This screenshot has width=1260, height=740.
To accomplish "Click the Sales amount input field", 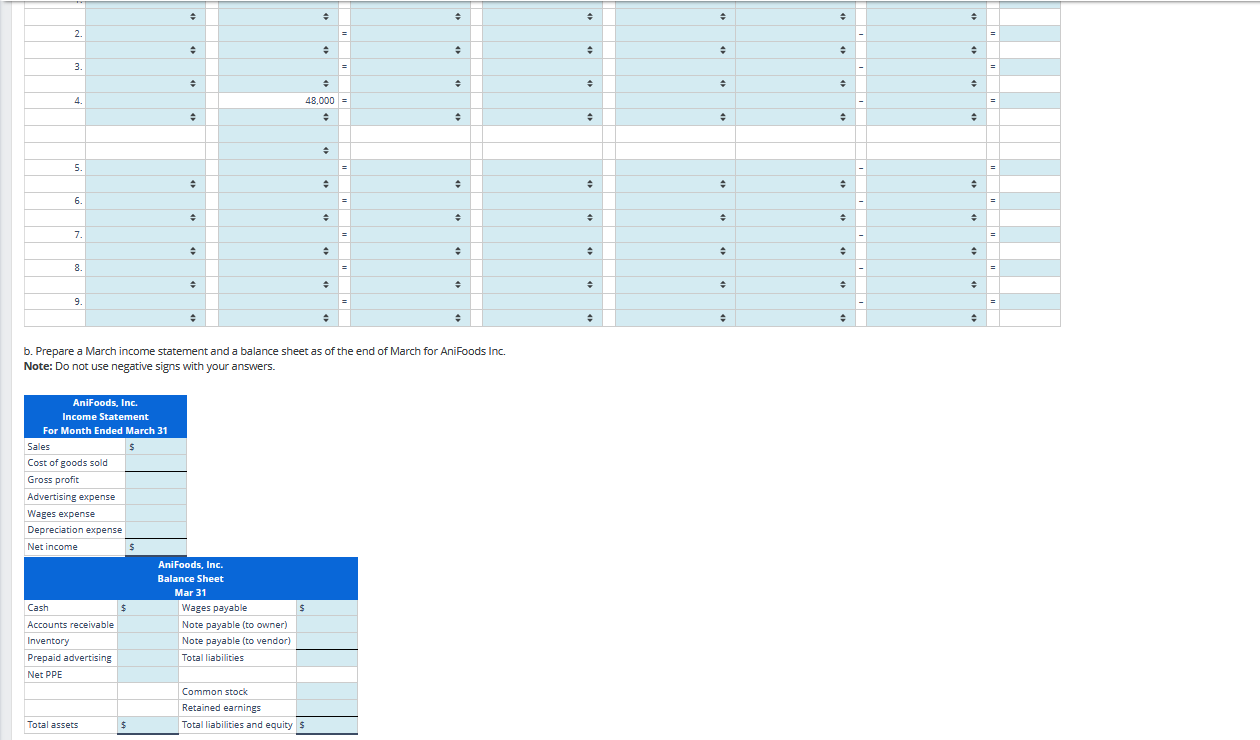I will click(x=156, y=446).
